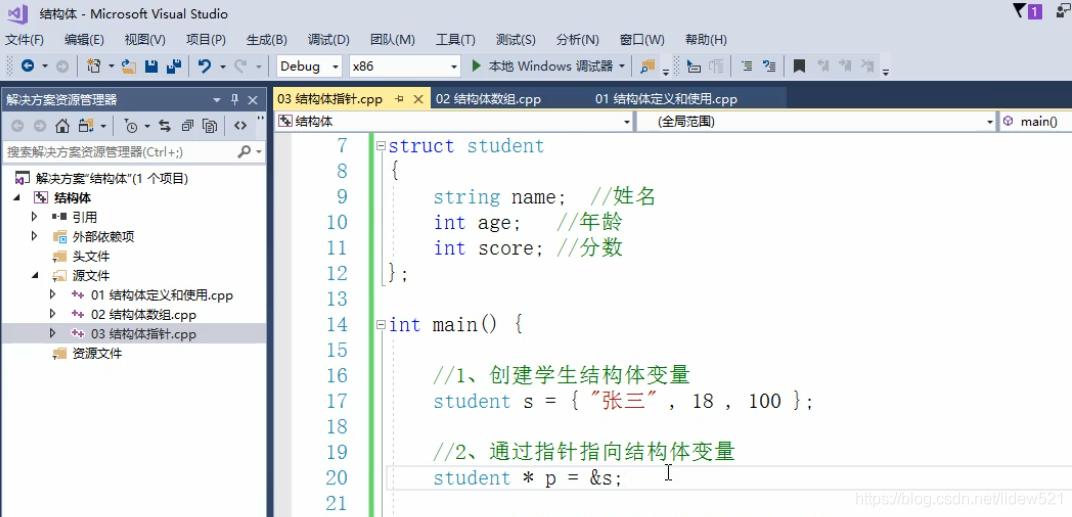
Task: Click the View Code icon in Solution Explorer
Action: pos(240,125)
